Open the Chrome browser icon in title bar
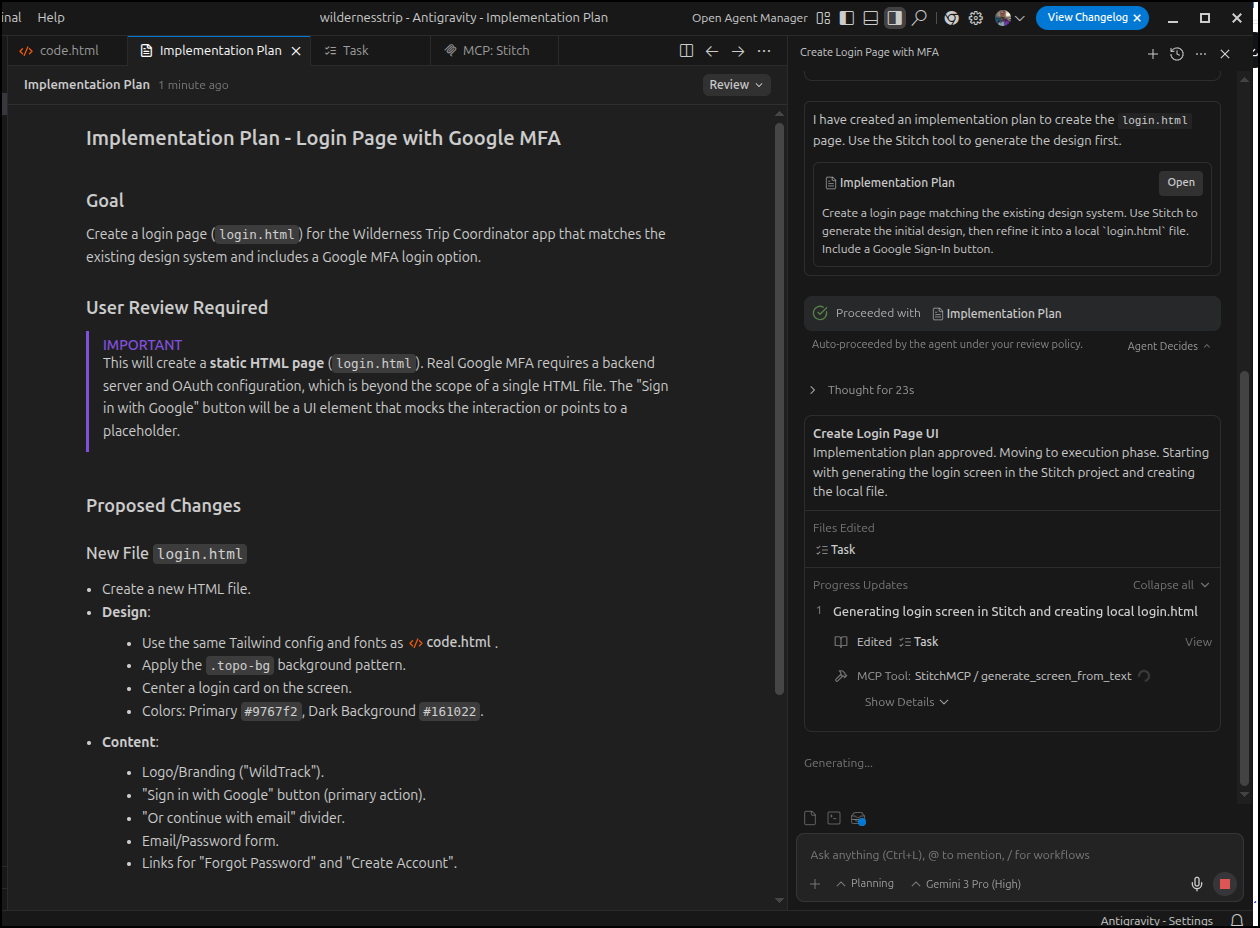The image size is (1260, 928). 951,18
